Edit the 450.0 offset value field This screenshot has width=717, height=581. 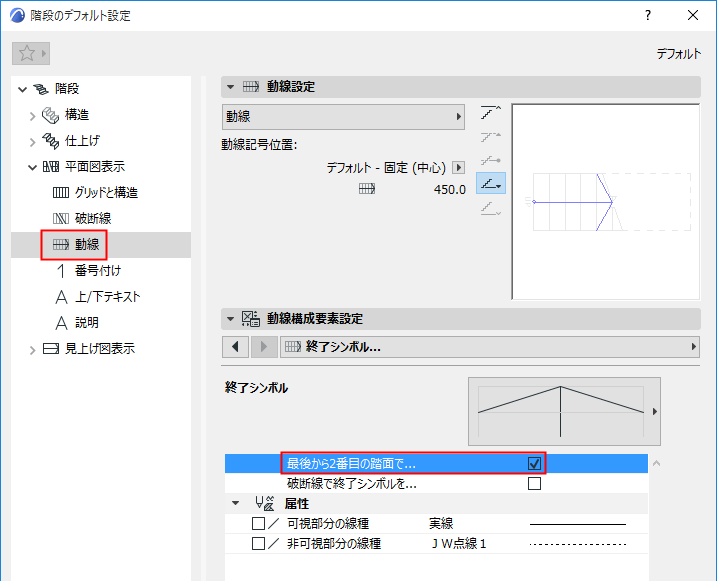[449, 189]
